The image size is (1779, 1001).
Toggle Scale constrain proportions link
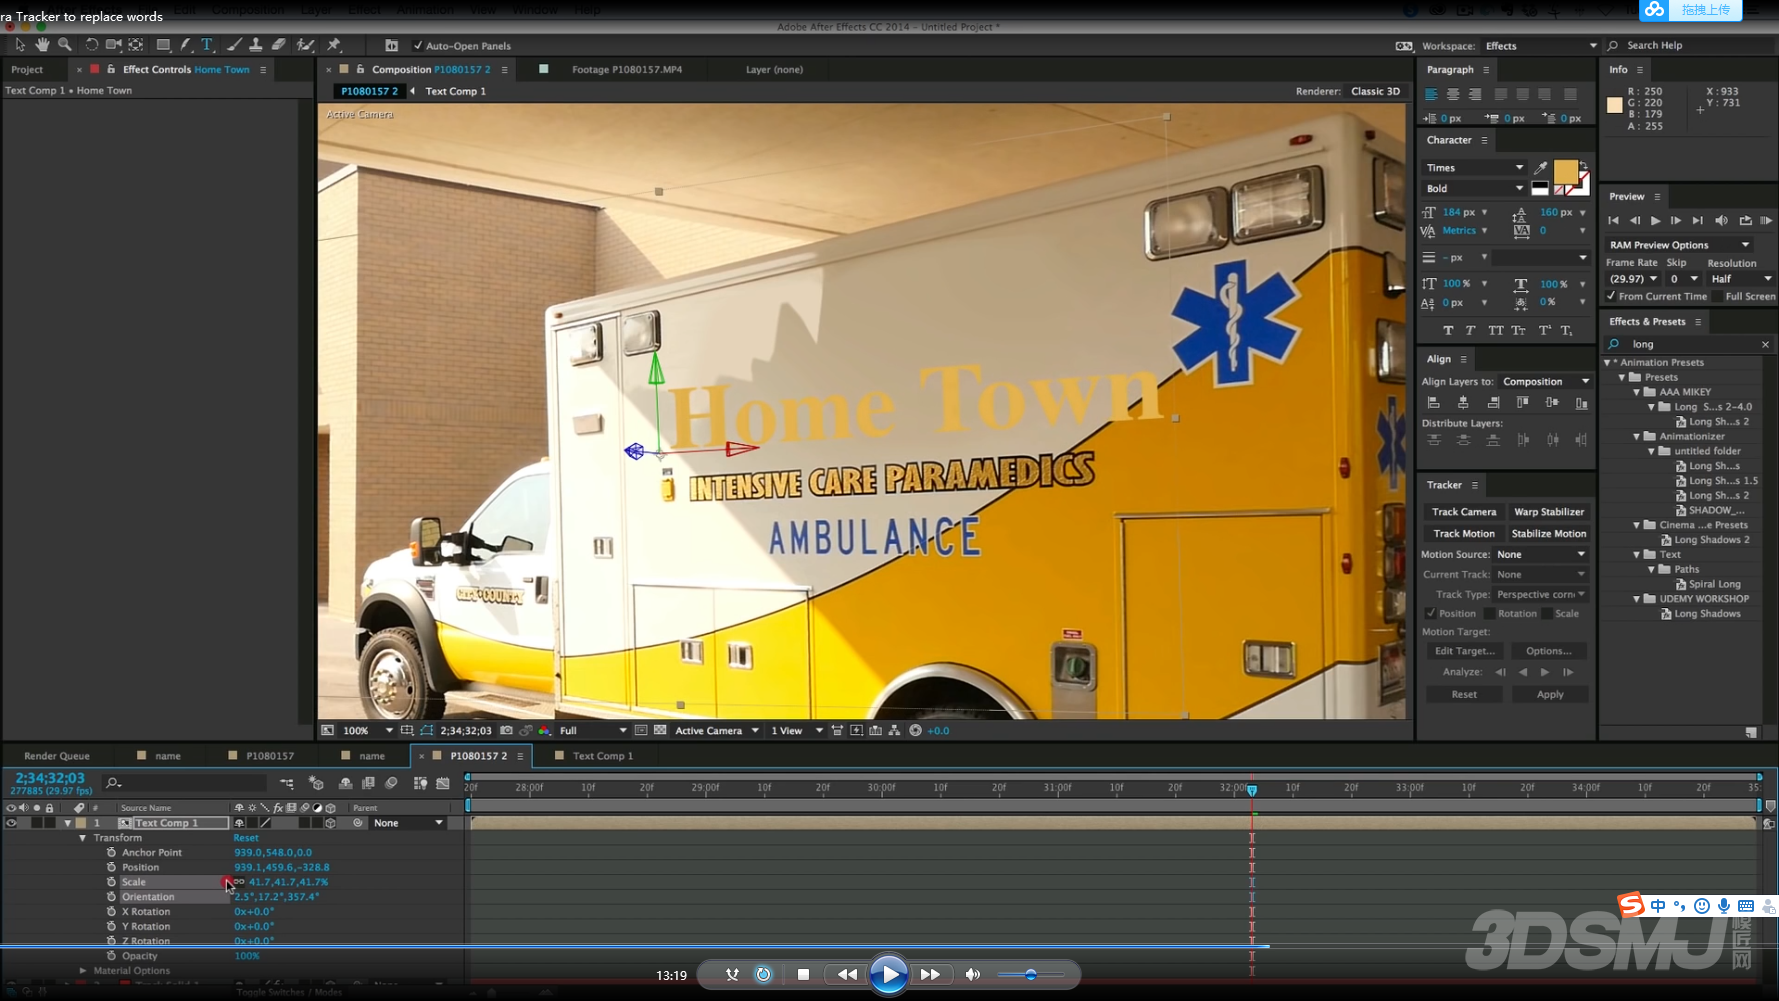[239, 882]
